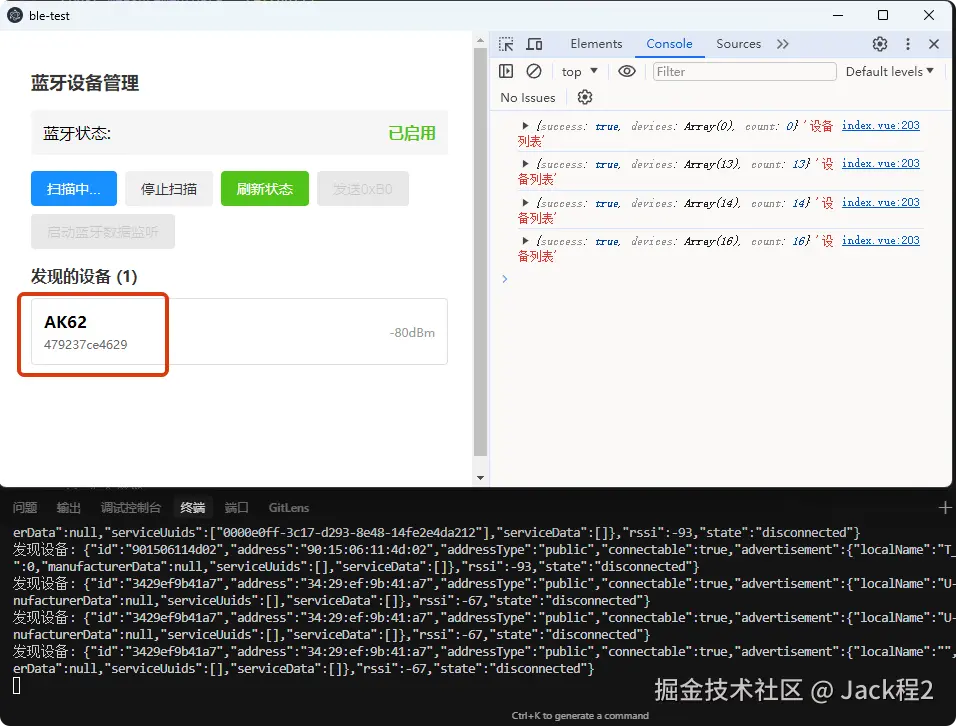This screenshot has height=726, width=956.
Task: Select the AK62 discovered device card
Action: click(x=239, y=332)
